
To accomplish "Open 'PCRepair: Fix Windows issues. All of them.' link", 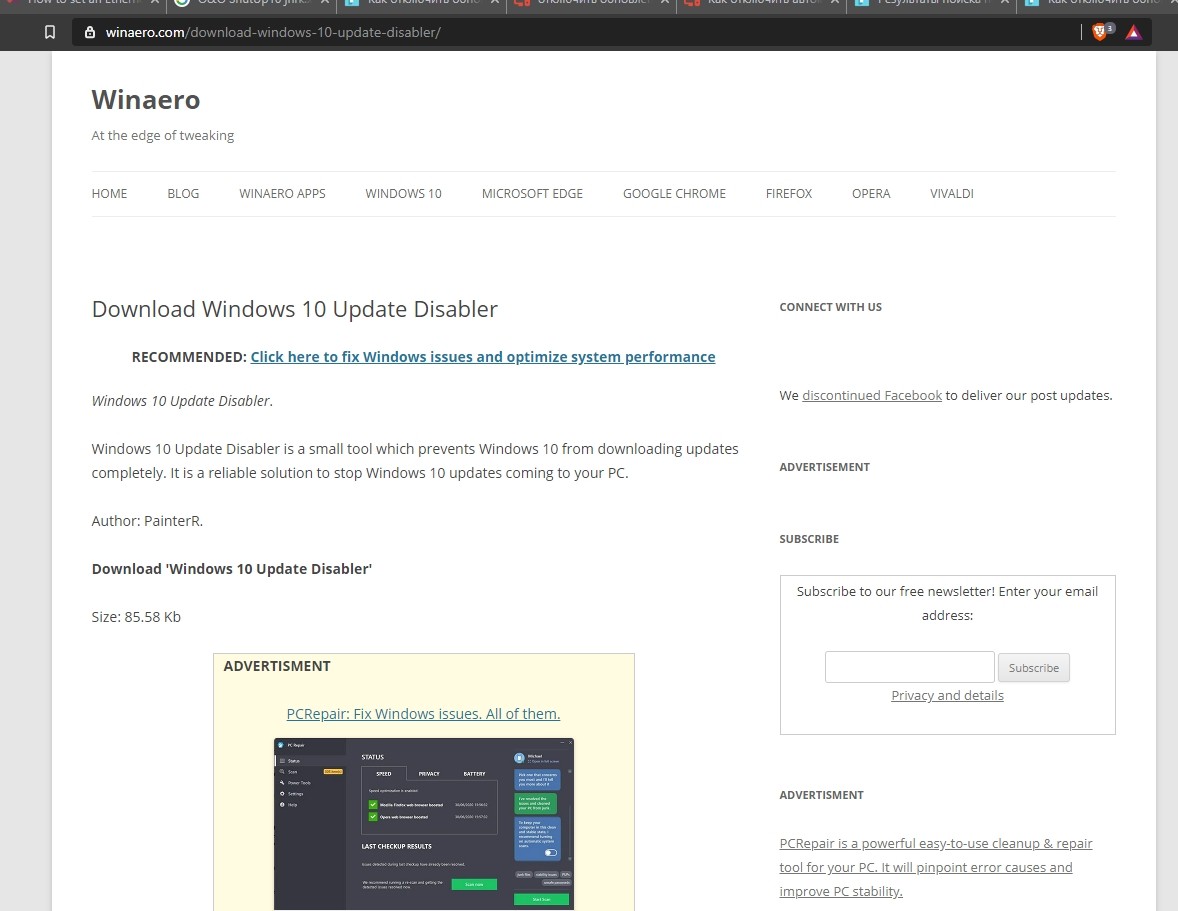I will [423, 713].
